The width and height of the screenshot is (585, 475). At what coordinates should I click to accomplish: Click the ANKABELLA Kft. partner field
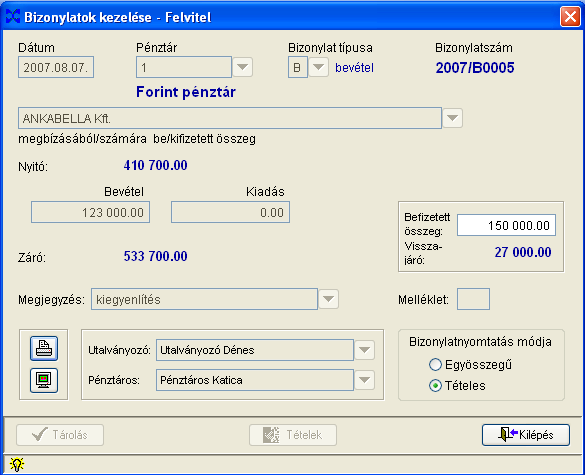230,118
